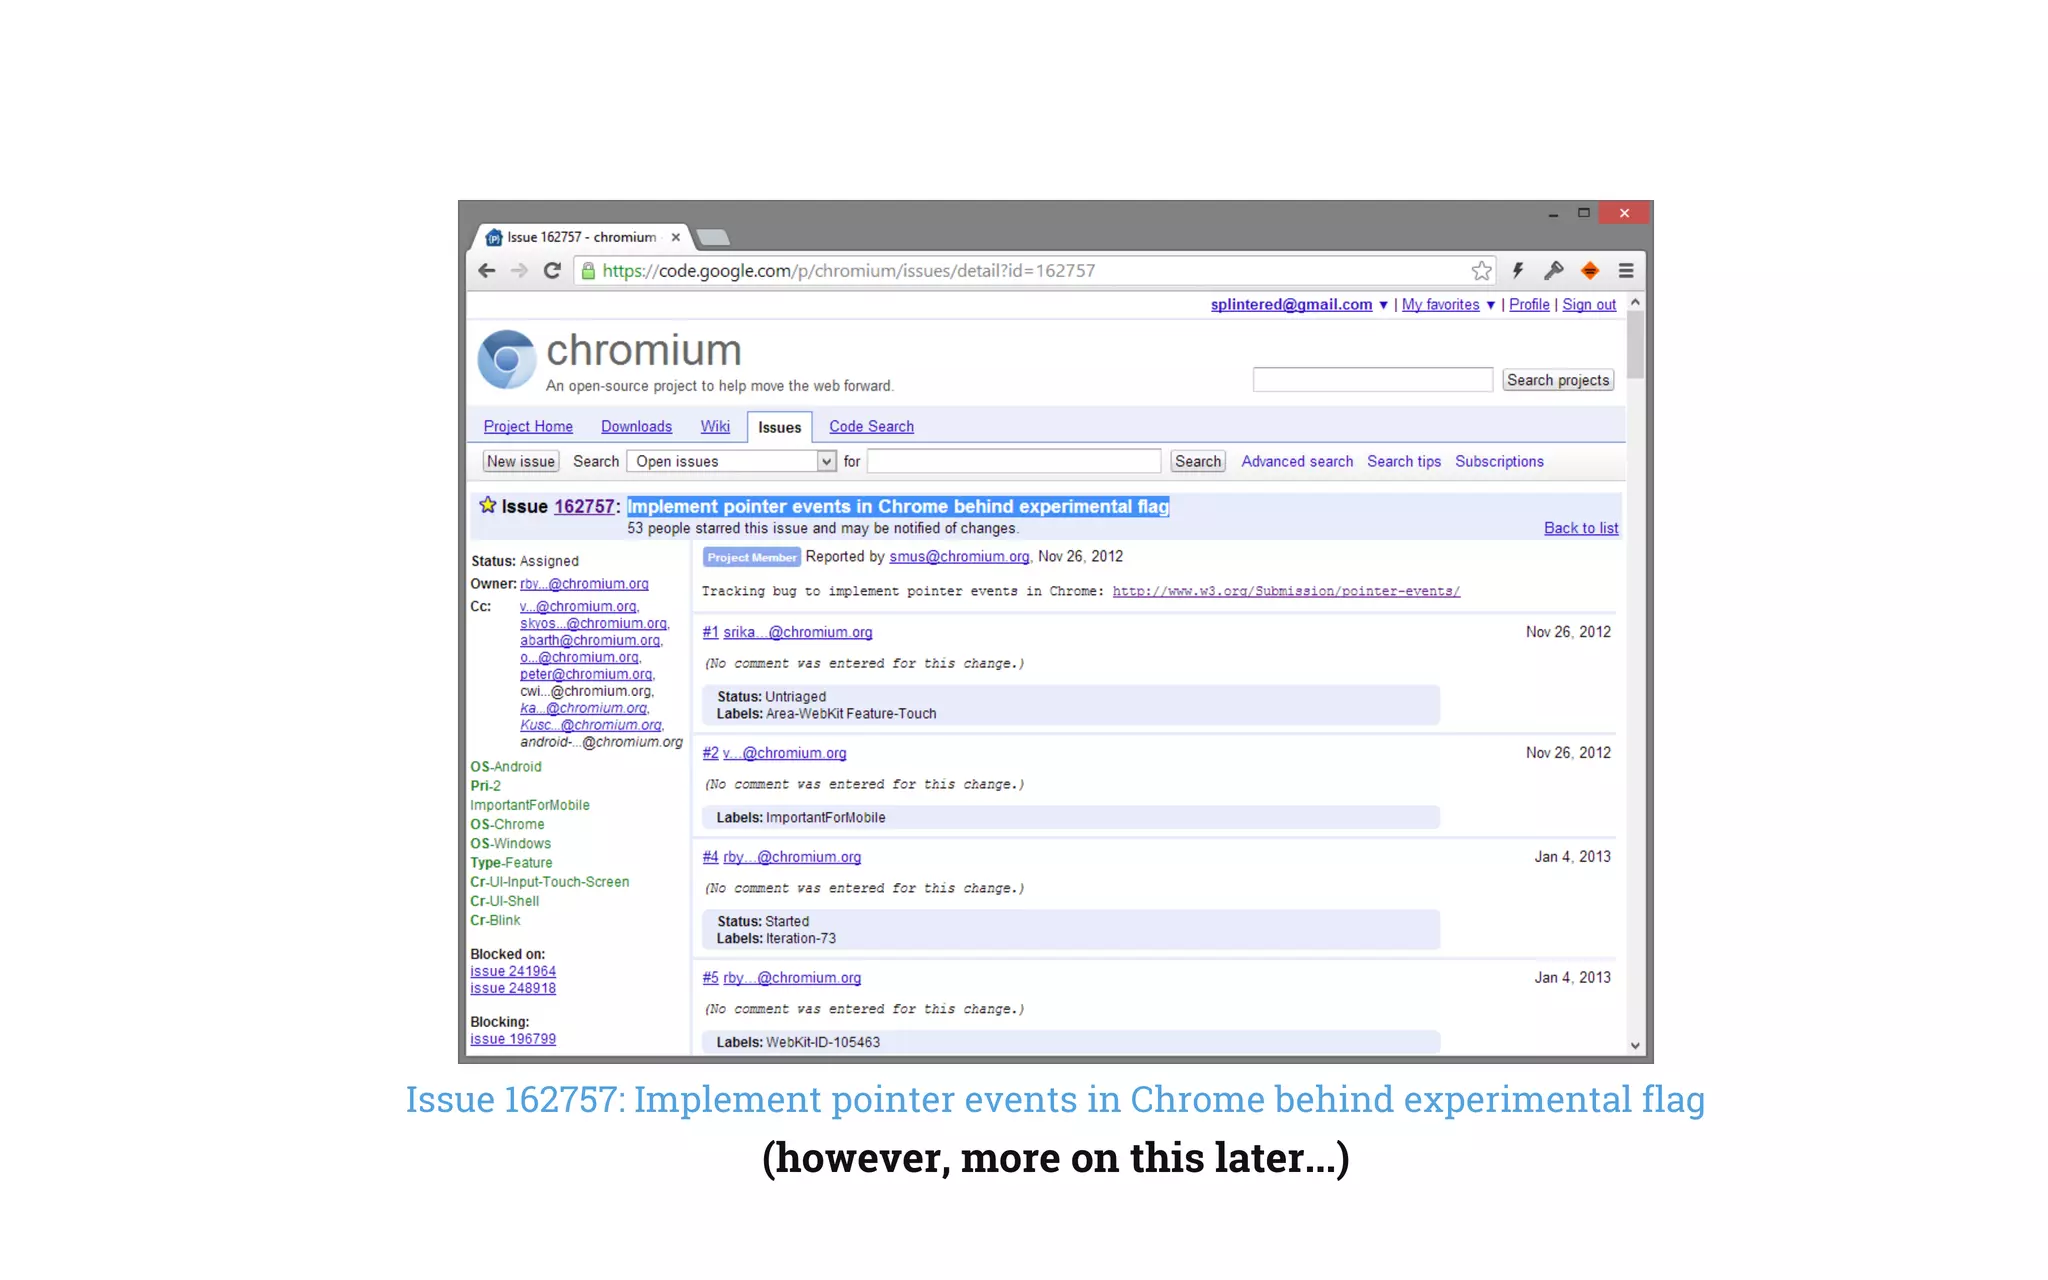This screenshot has width=2048, height=1280.
Task: Click the Profile link
Action: click(1529, 305)
